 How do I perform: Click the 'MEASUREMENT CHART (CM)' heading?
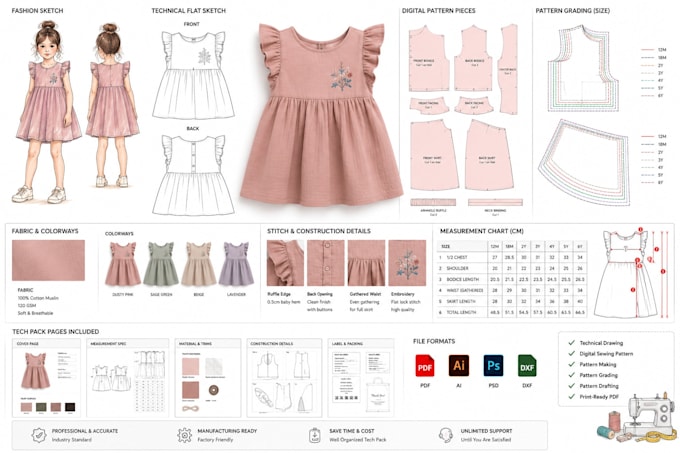pos(481,231)
